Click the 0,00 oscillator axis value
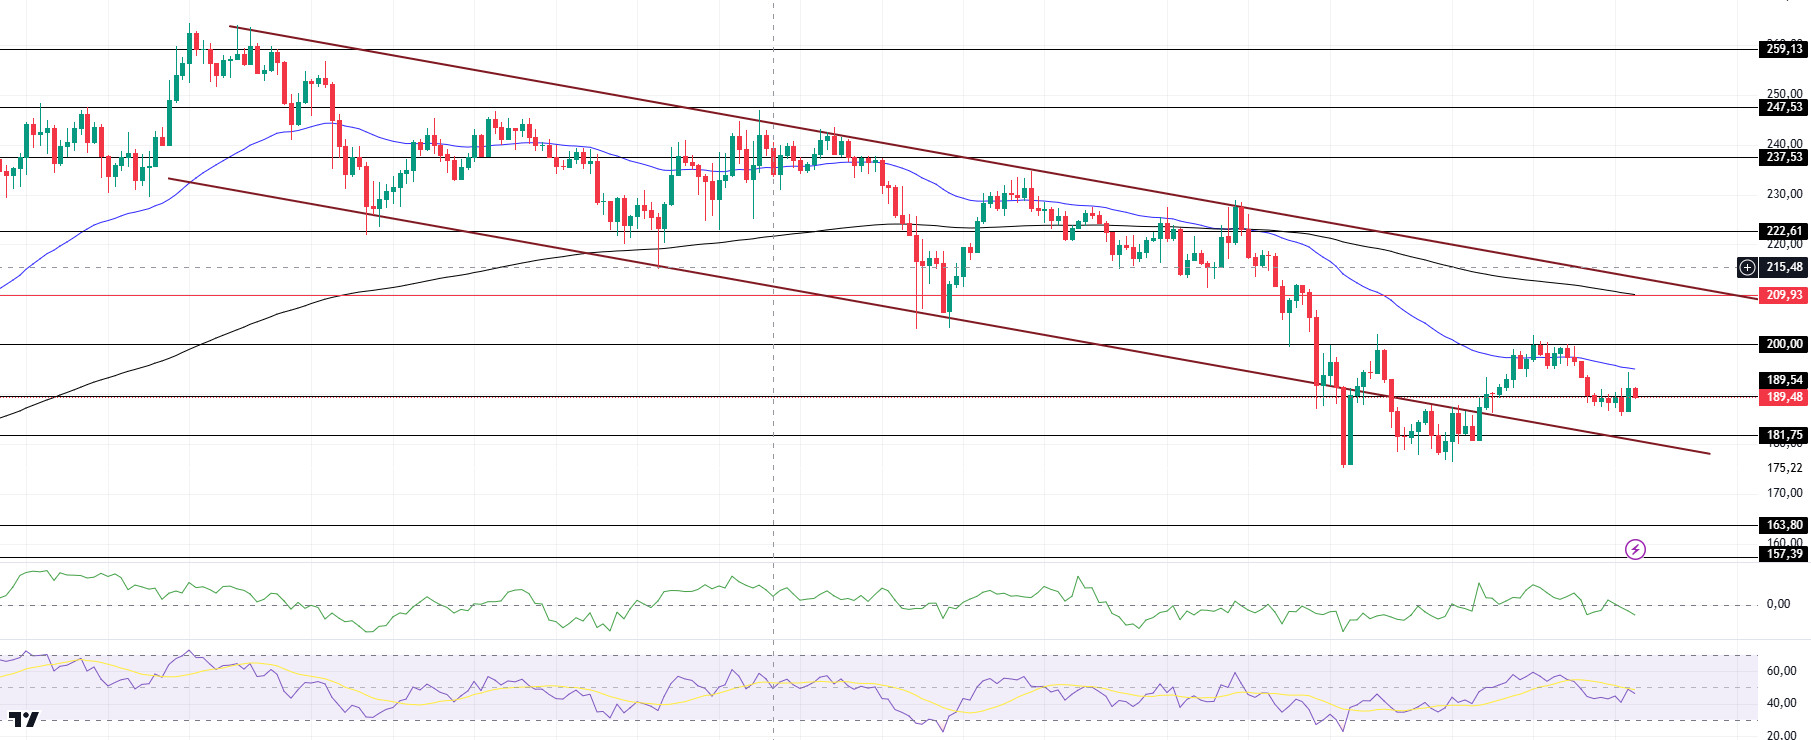The height and width of the screenshot is (740, 1811). click(x=1778, y=604)
